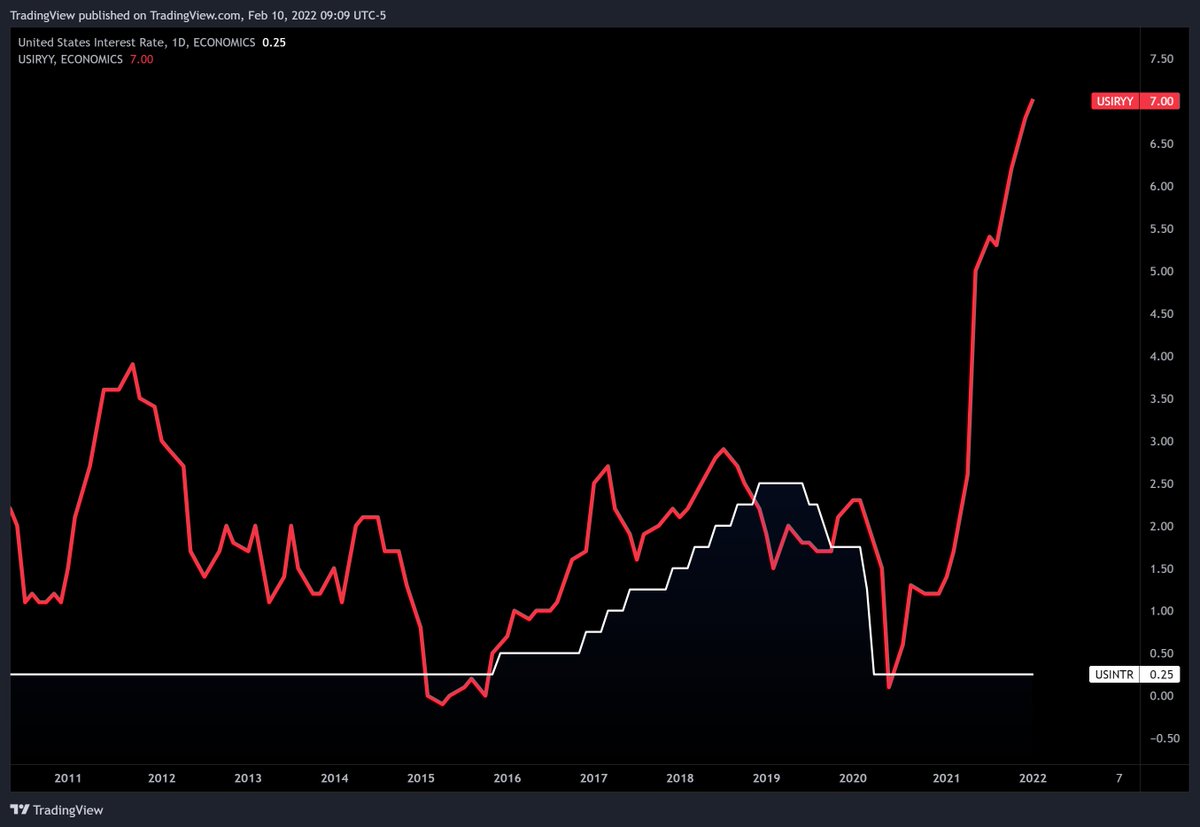Click the 0.00 value on the price axis
This screenshot has width=1200, height=827.
tap(1161, 696)
